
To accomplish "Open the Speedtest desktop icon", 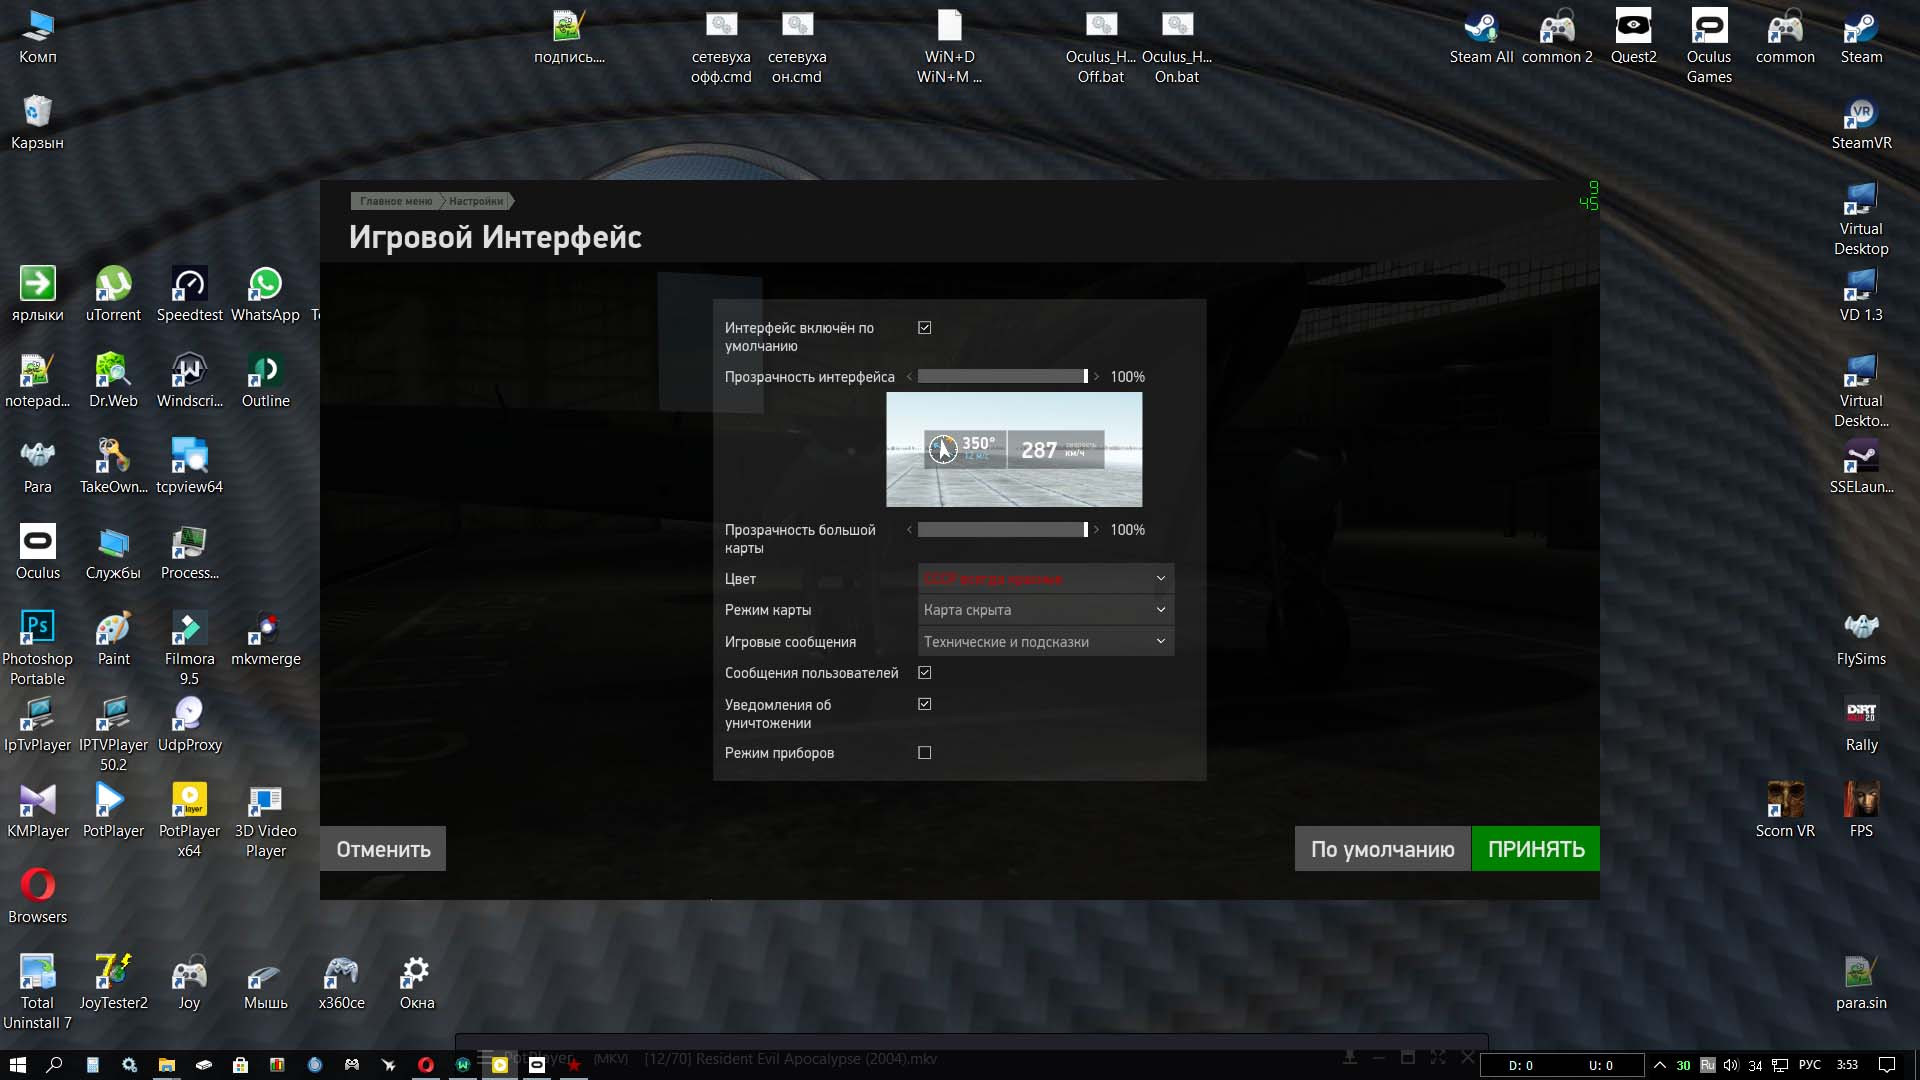I will click(189, 295).
